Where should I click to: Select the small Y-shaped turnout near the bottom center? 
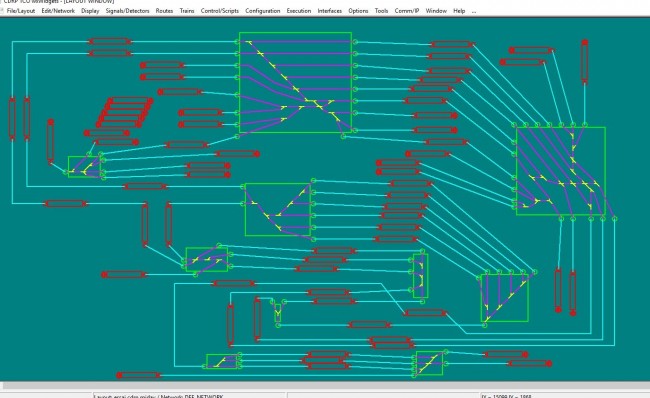277,311
